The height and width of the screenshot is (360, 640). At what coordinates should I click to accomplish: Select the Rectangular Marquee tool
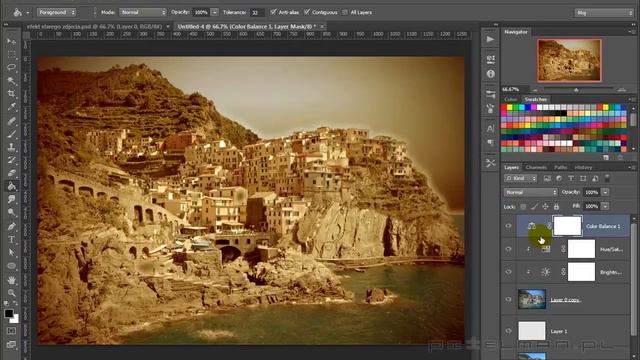(x=11, y=54)
